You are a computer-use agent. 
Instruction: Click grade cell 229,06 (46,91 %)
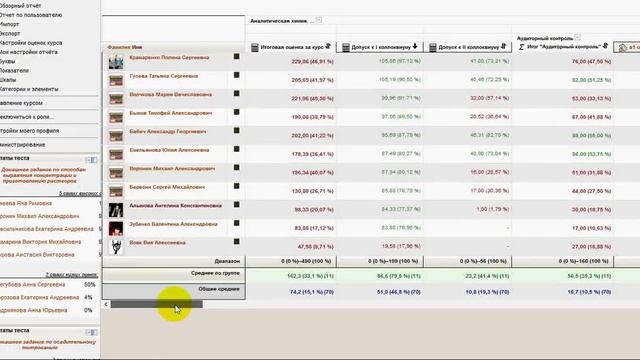point(312,62)
